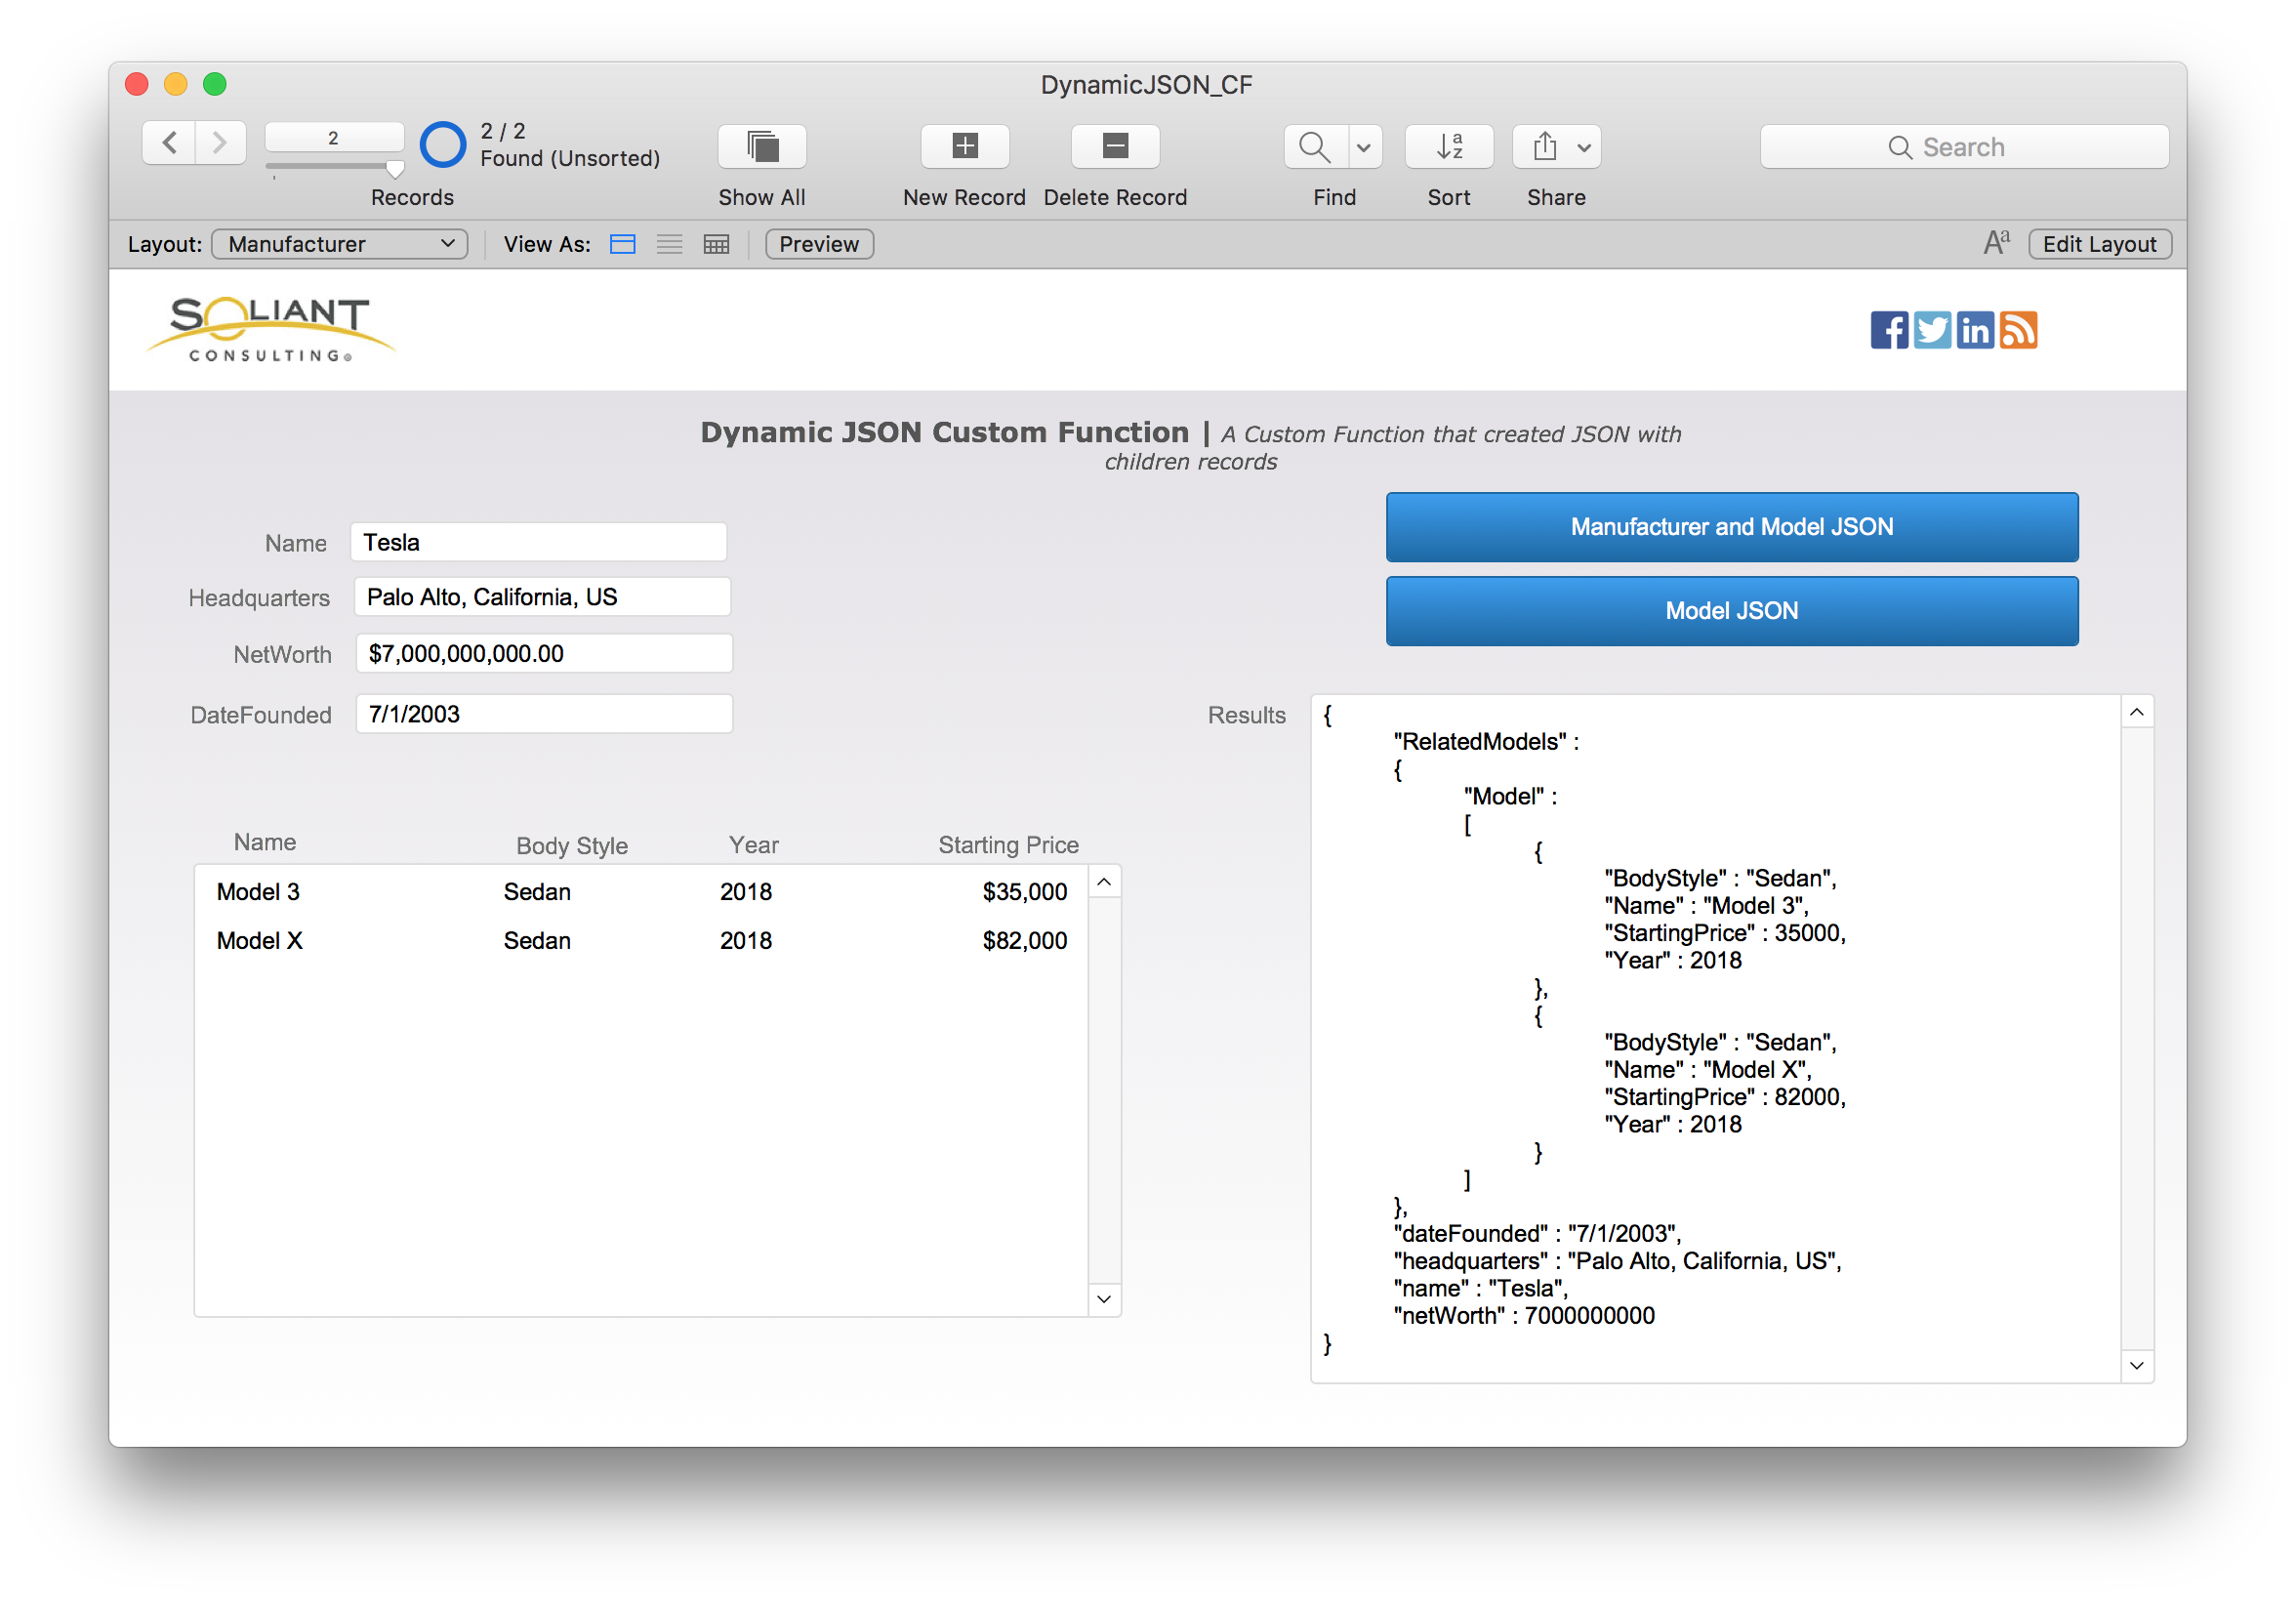Click the portal scroll up arrow
Image resolution: width=2296 pixels, height=1603 pixels.
click(x=1104, y=882)
